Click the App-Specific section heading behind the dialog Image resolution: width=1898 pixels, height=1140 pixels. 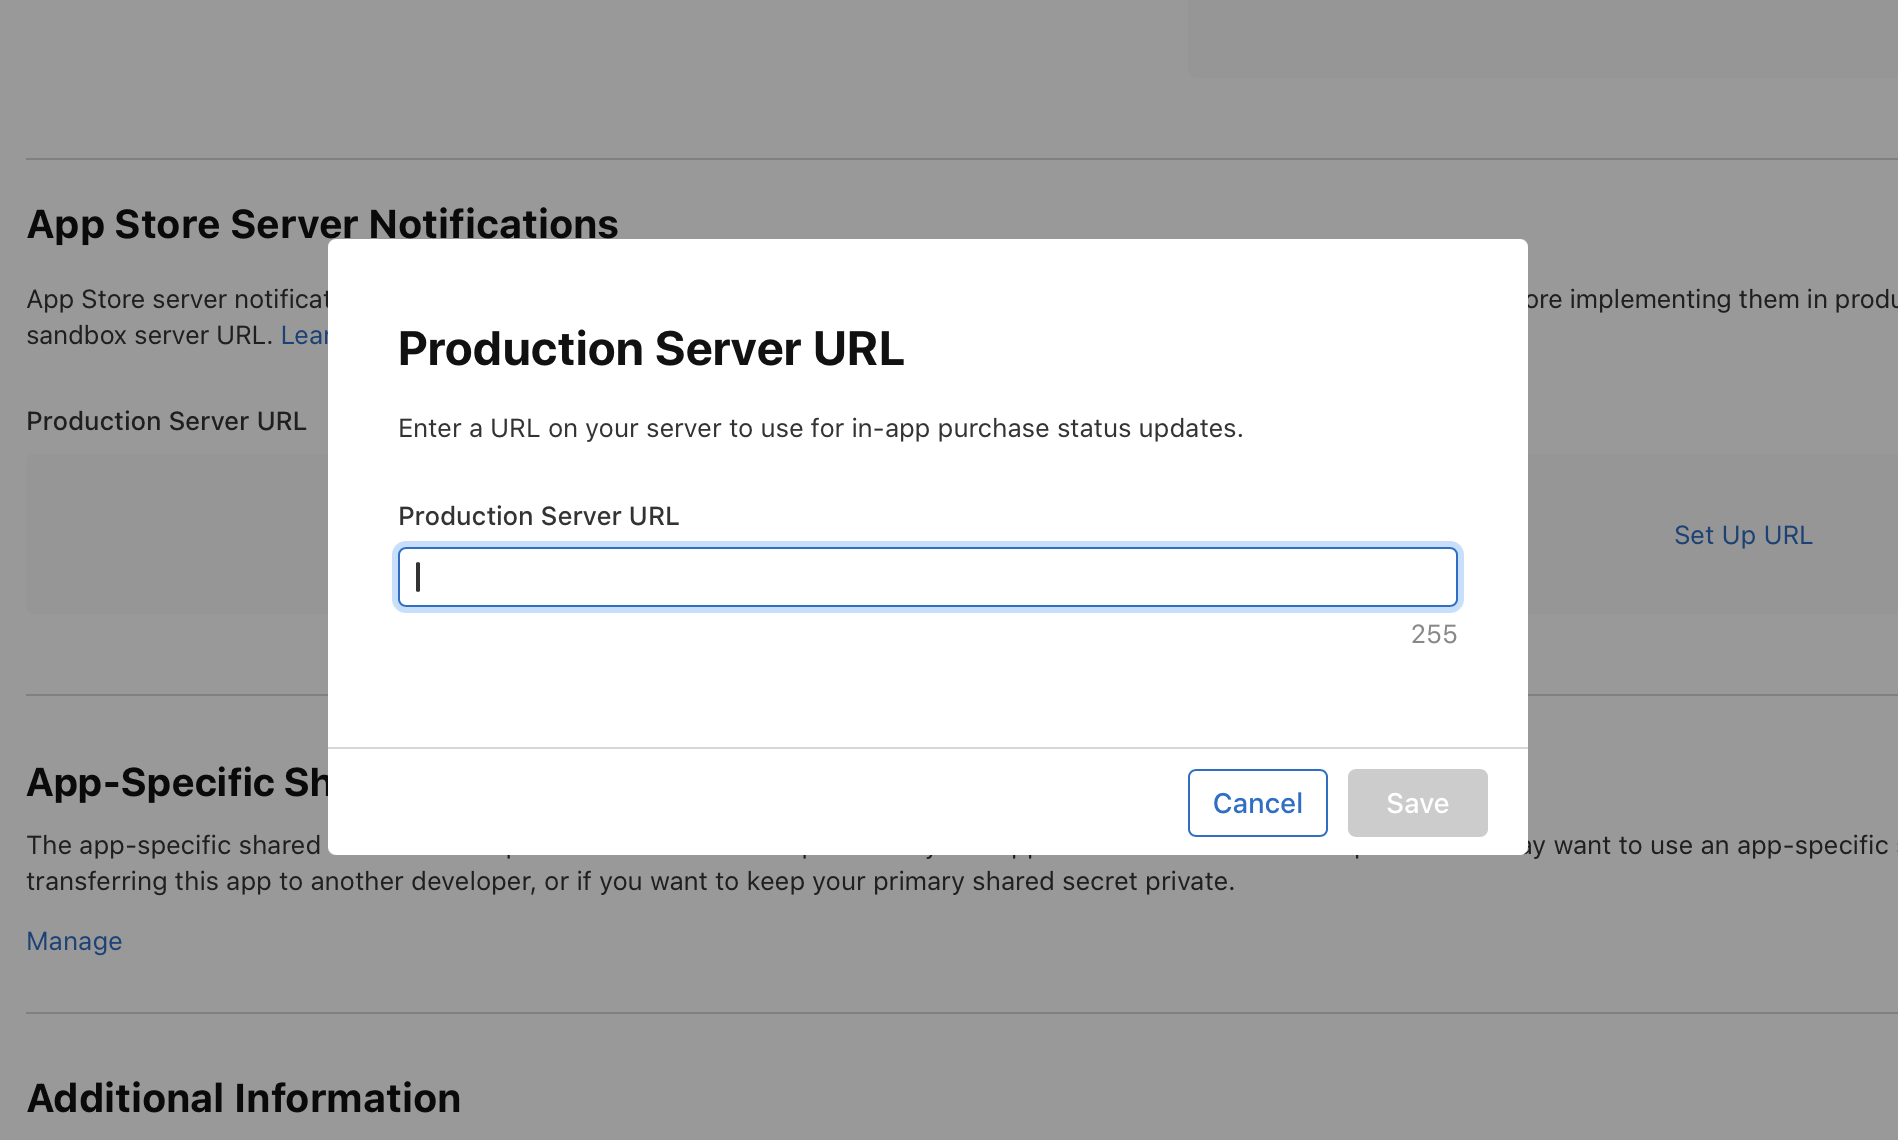coord(177,782)
